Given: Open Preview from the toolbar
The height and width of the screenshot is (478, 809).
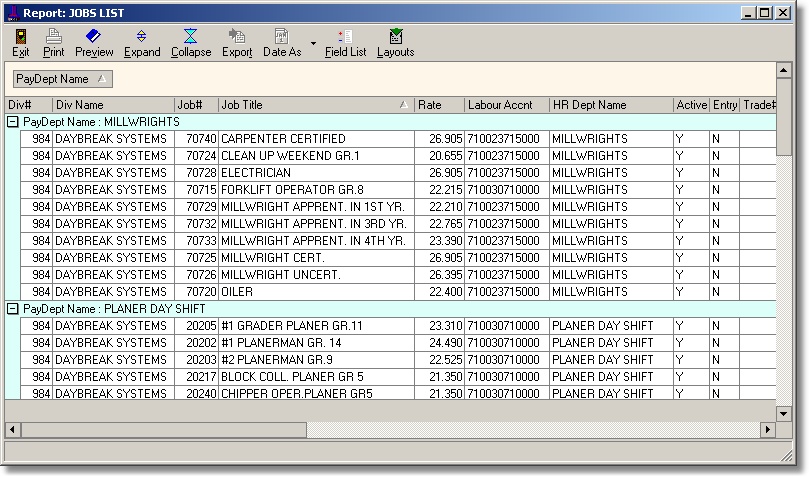Looking at the screenshot, I should pyautogui.click(x=94, y=43).
